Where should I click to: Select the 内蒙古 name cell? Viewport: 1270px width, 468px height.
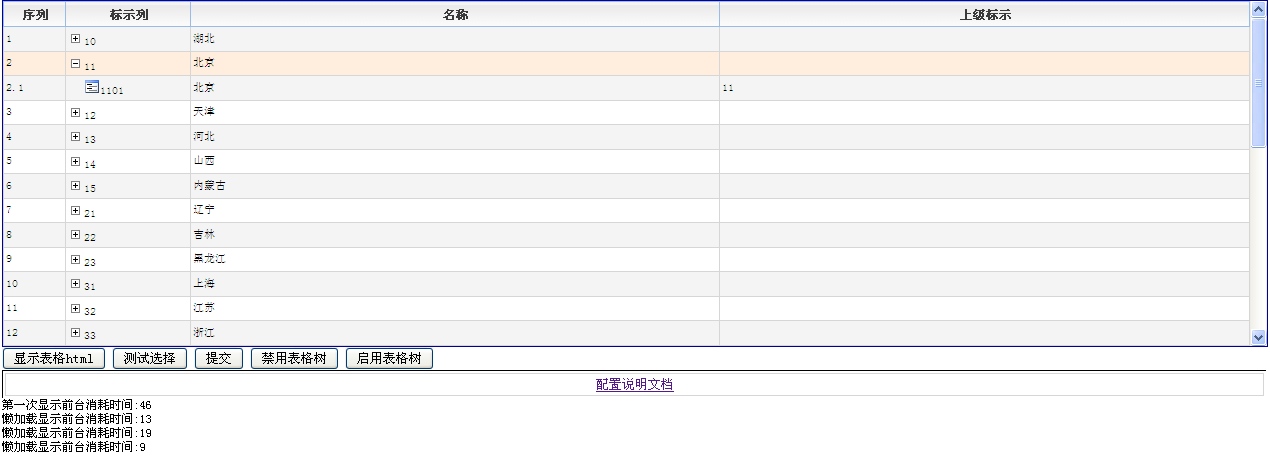[455, 186]
